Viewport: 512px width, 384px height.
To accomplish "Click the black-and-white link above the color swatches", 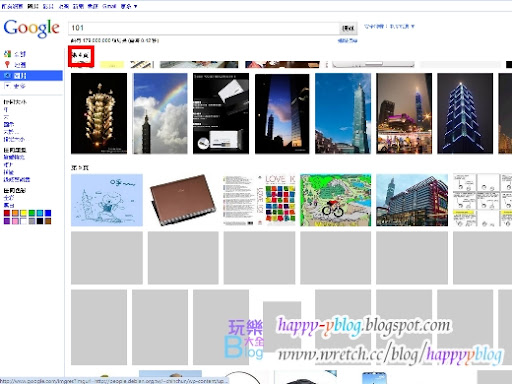I will (9, 205).
